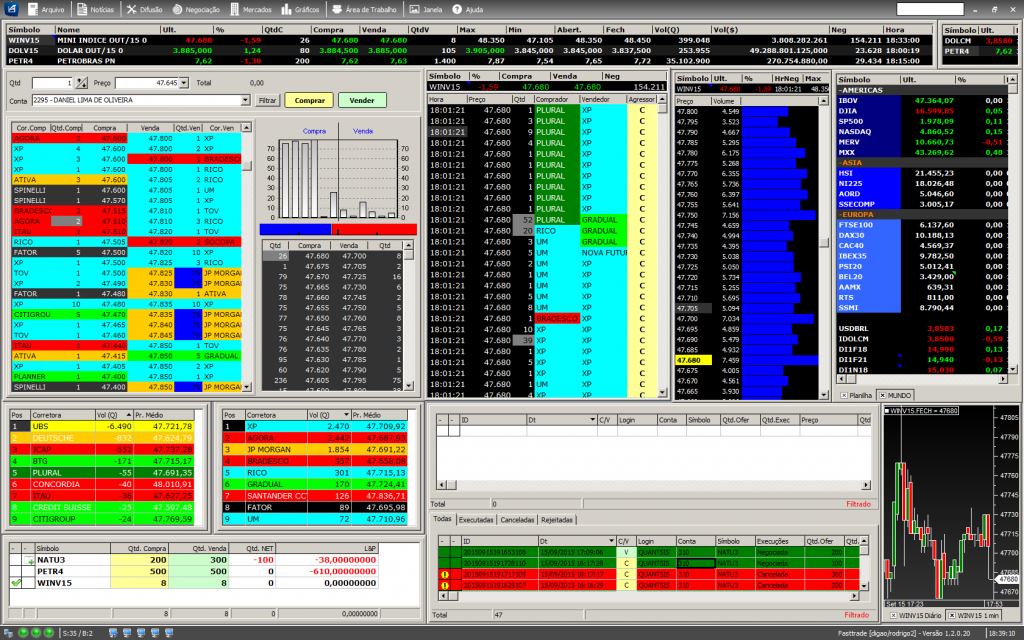
Task: Click the Negociação icon
Action: pos(197,9)
